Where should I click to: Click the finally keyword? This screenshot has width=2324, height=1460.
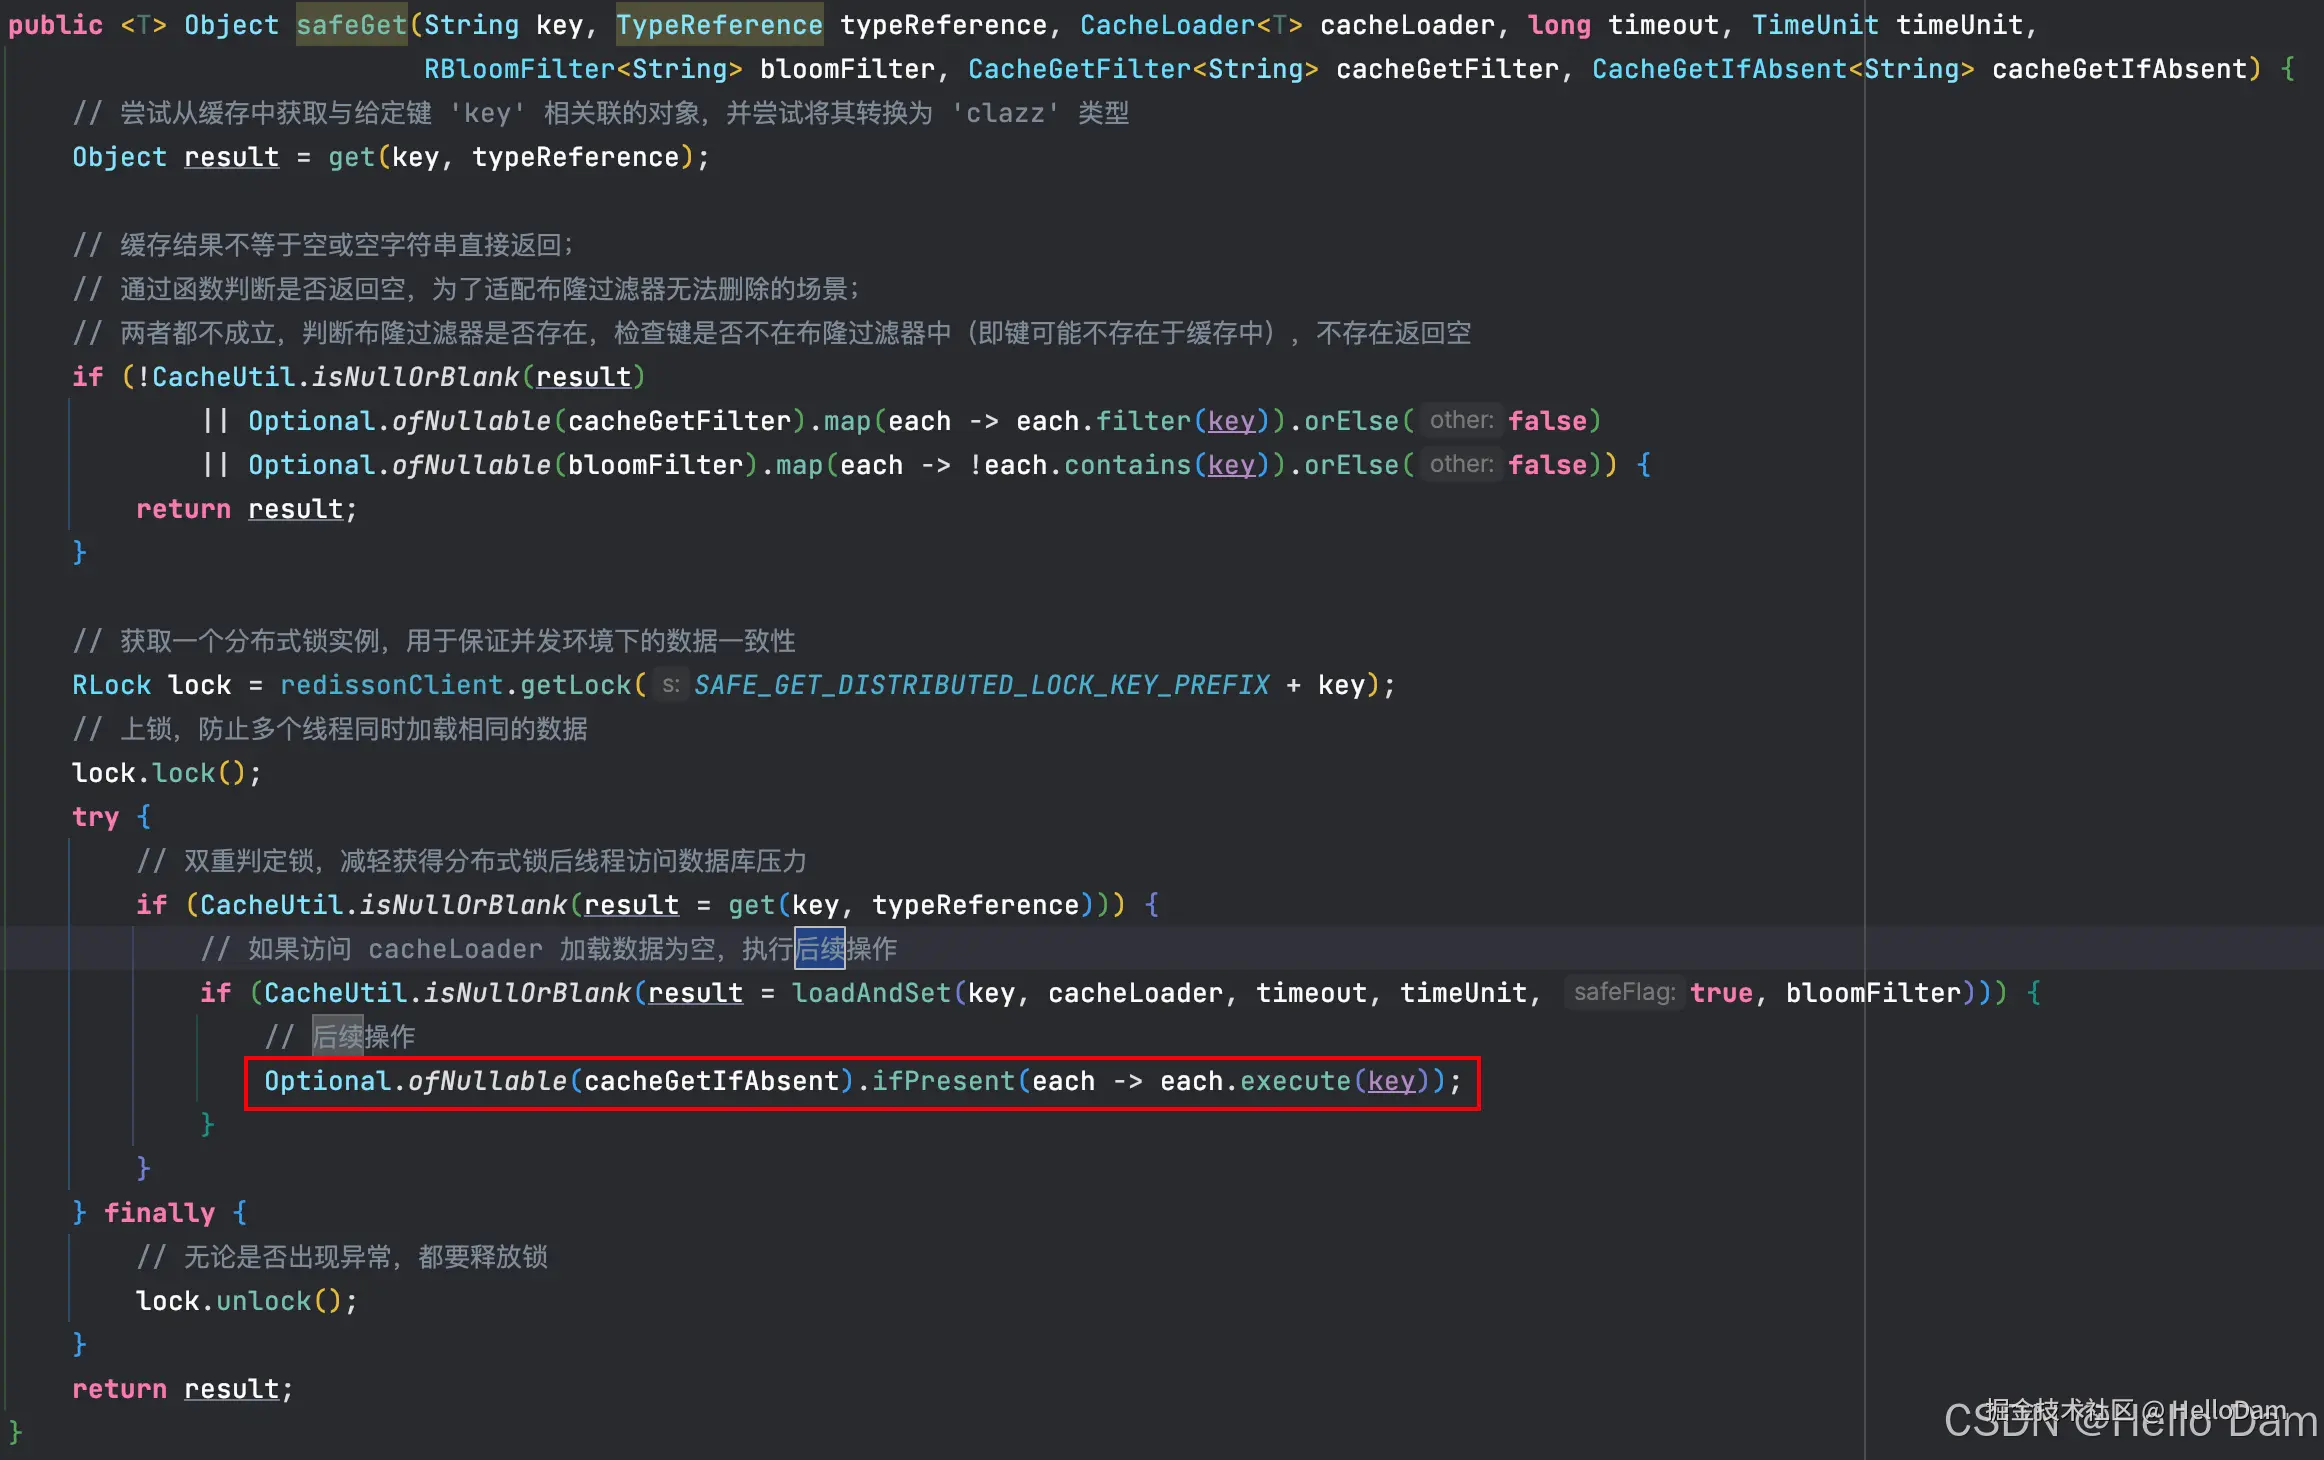pyautogui.click(x=160, y=1213)
